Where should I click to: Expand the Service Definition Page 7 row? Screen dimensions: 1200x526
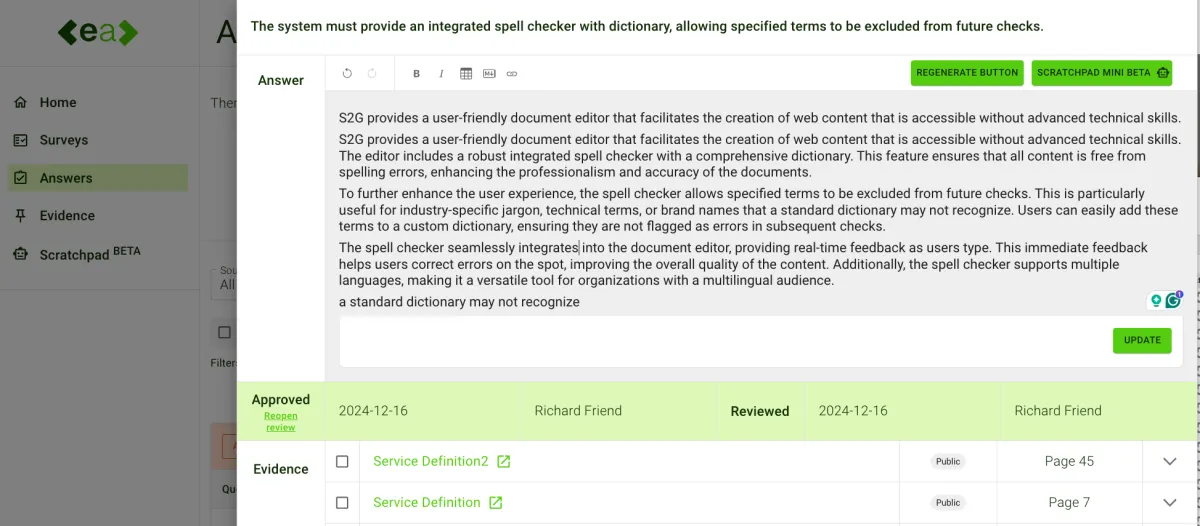pyautogui.click(x=1170, y=502)
